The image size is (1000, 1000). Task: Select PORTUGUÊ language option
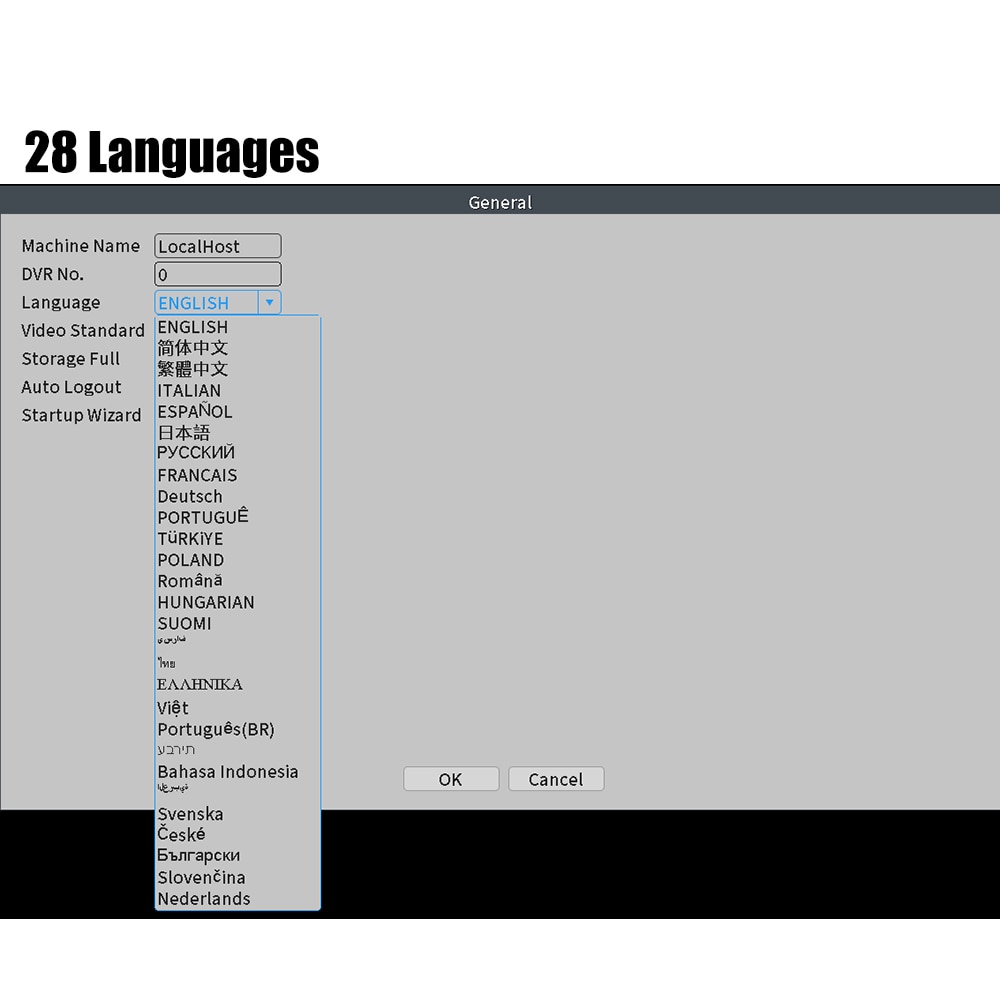coord(237,517)
